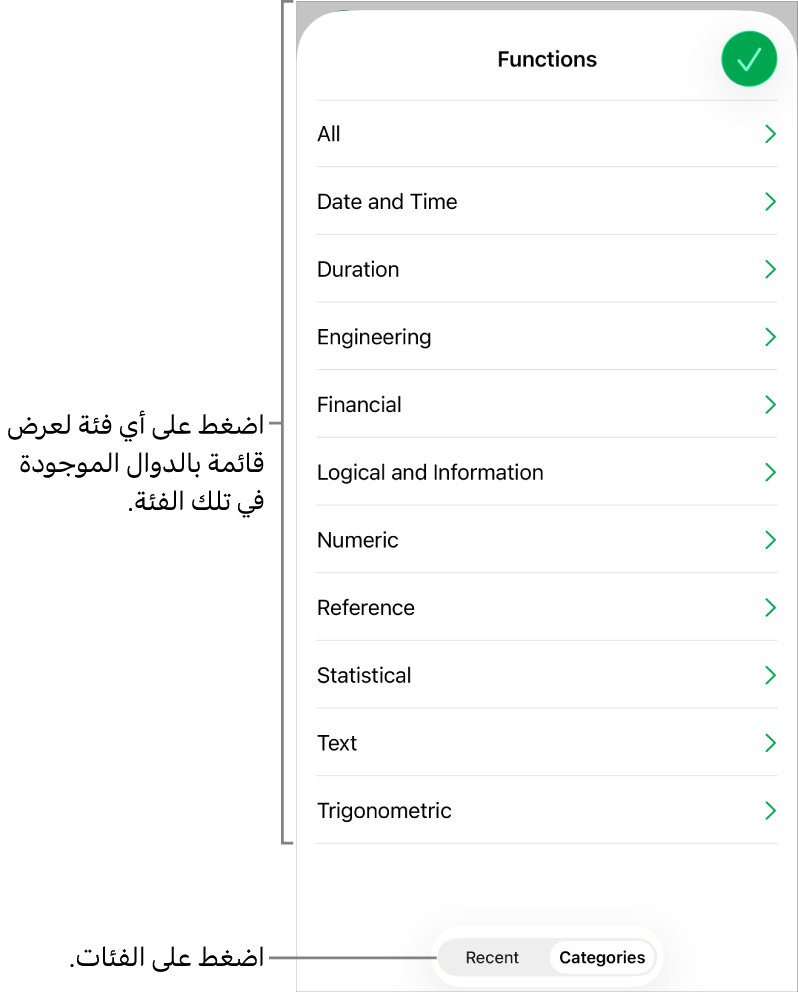Switch to the Recent tab

point(492,958)
